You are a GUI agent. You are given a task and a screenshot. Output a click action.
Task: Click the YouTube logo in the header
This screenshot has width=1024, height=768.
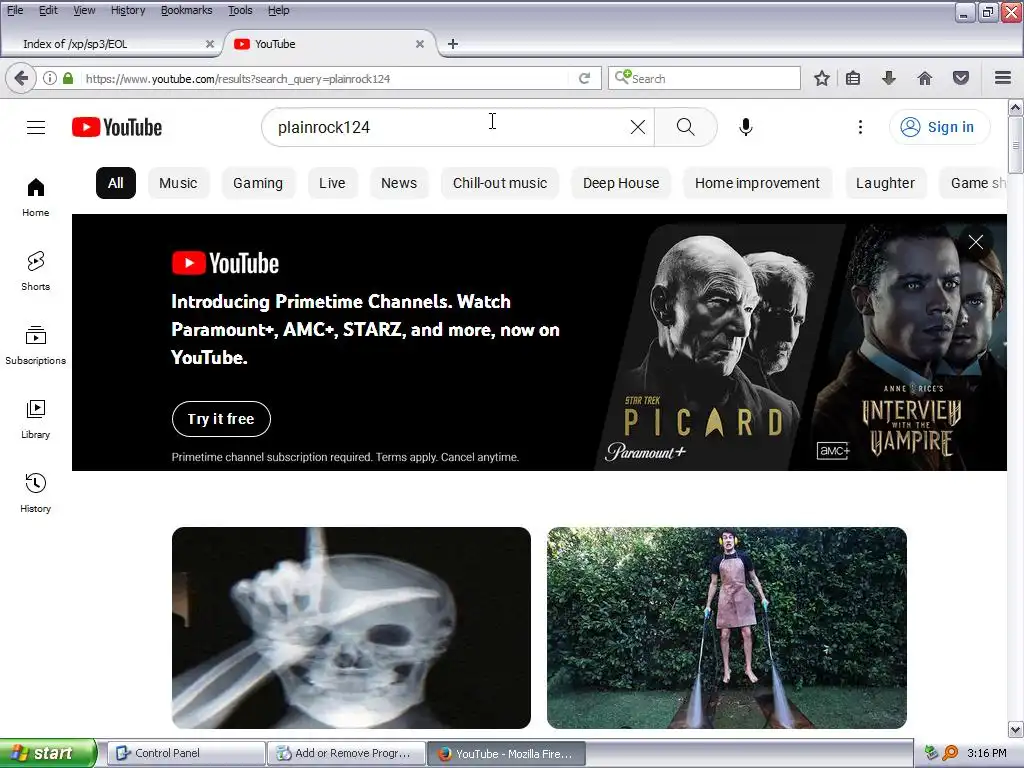[x=117, y=127]
